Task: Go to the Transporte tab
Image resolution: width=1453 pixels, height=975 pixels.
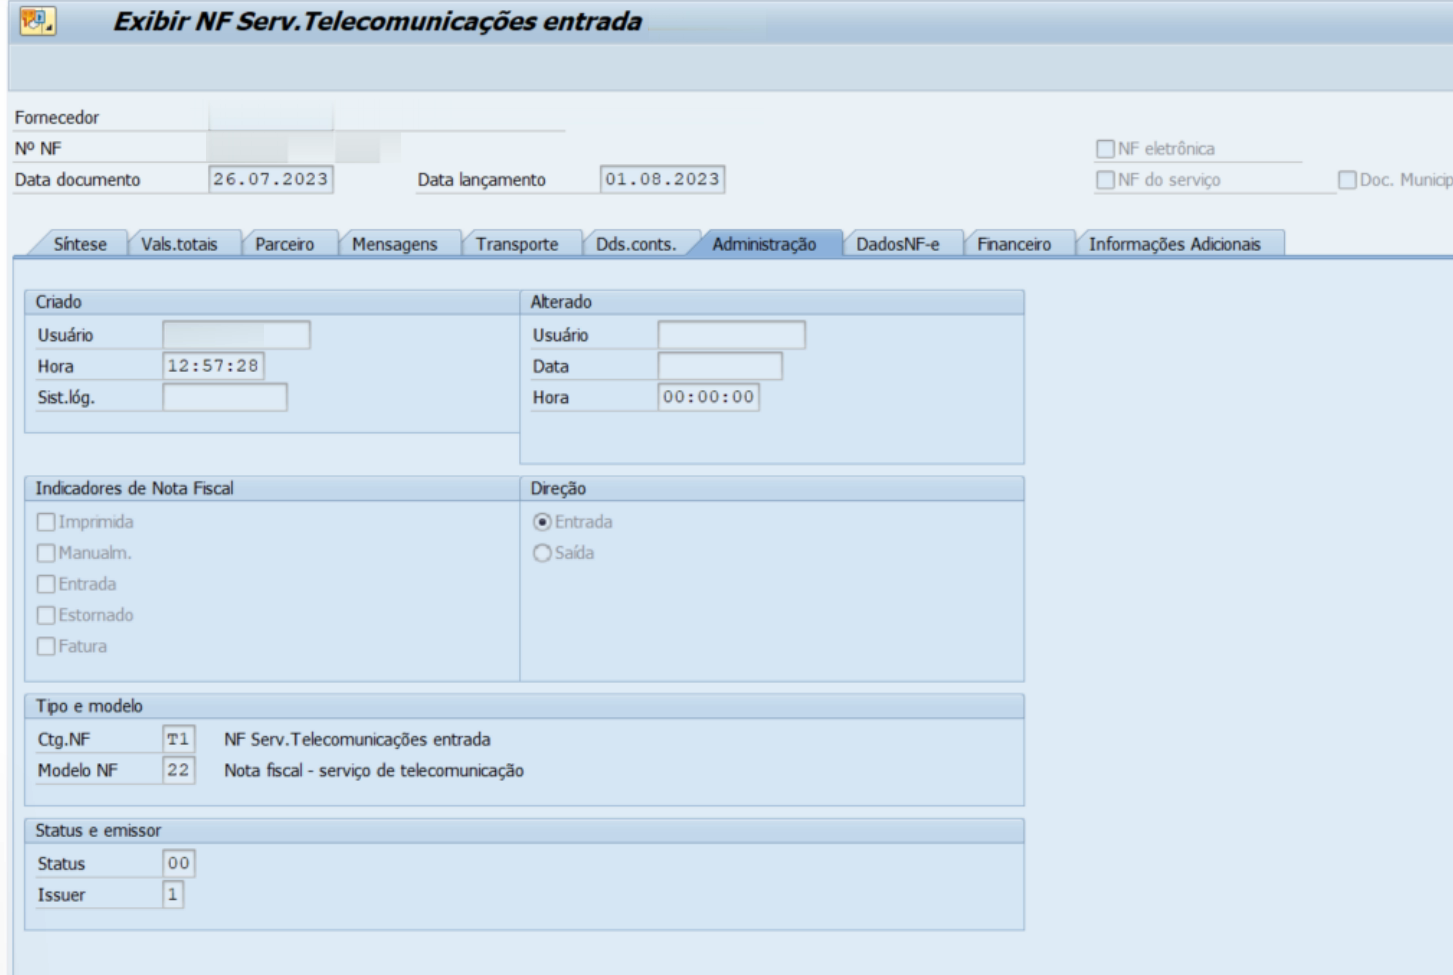Action: tap(516, 244)
